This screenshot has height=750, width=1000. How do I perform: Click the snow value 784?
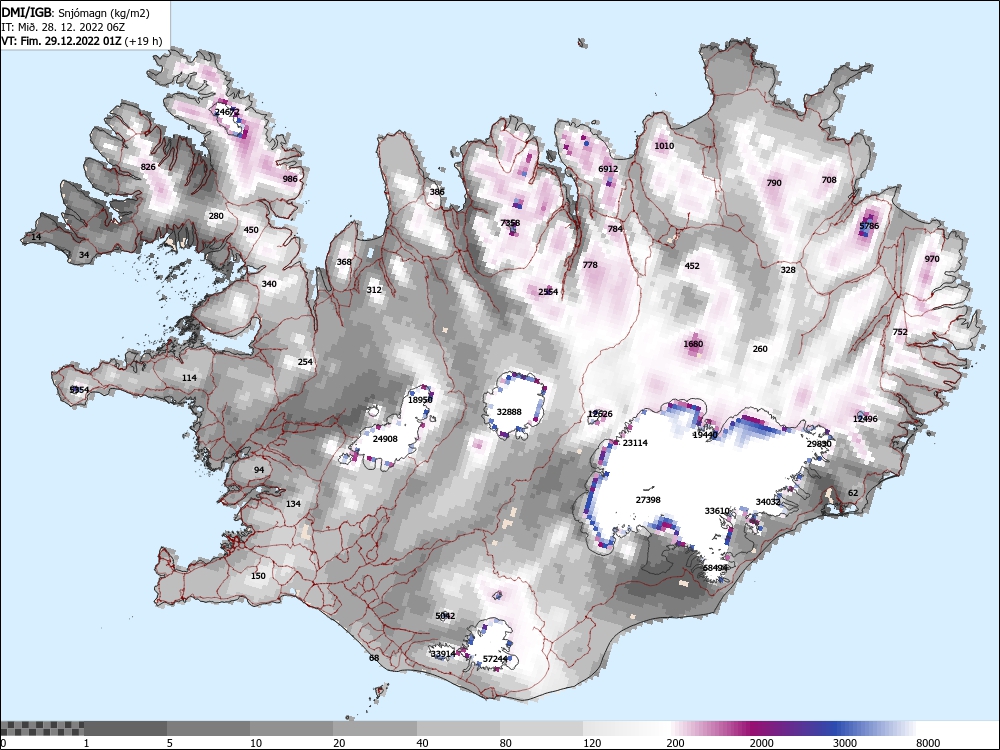click(615, 229)
